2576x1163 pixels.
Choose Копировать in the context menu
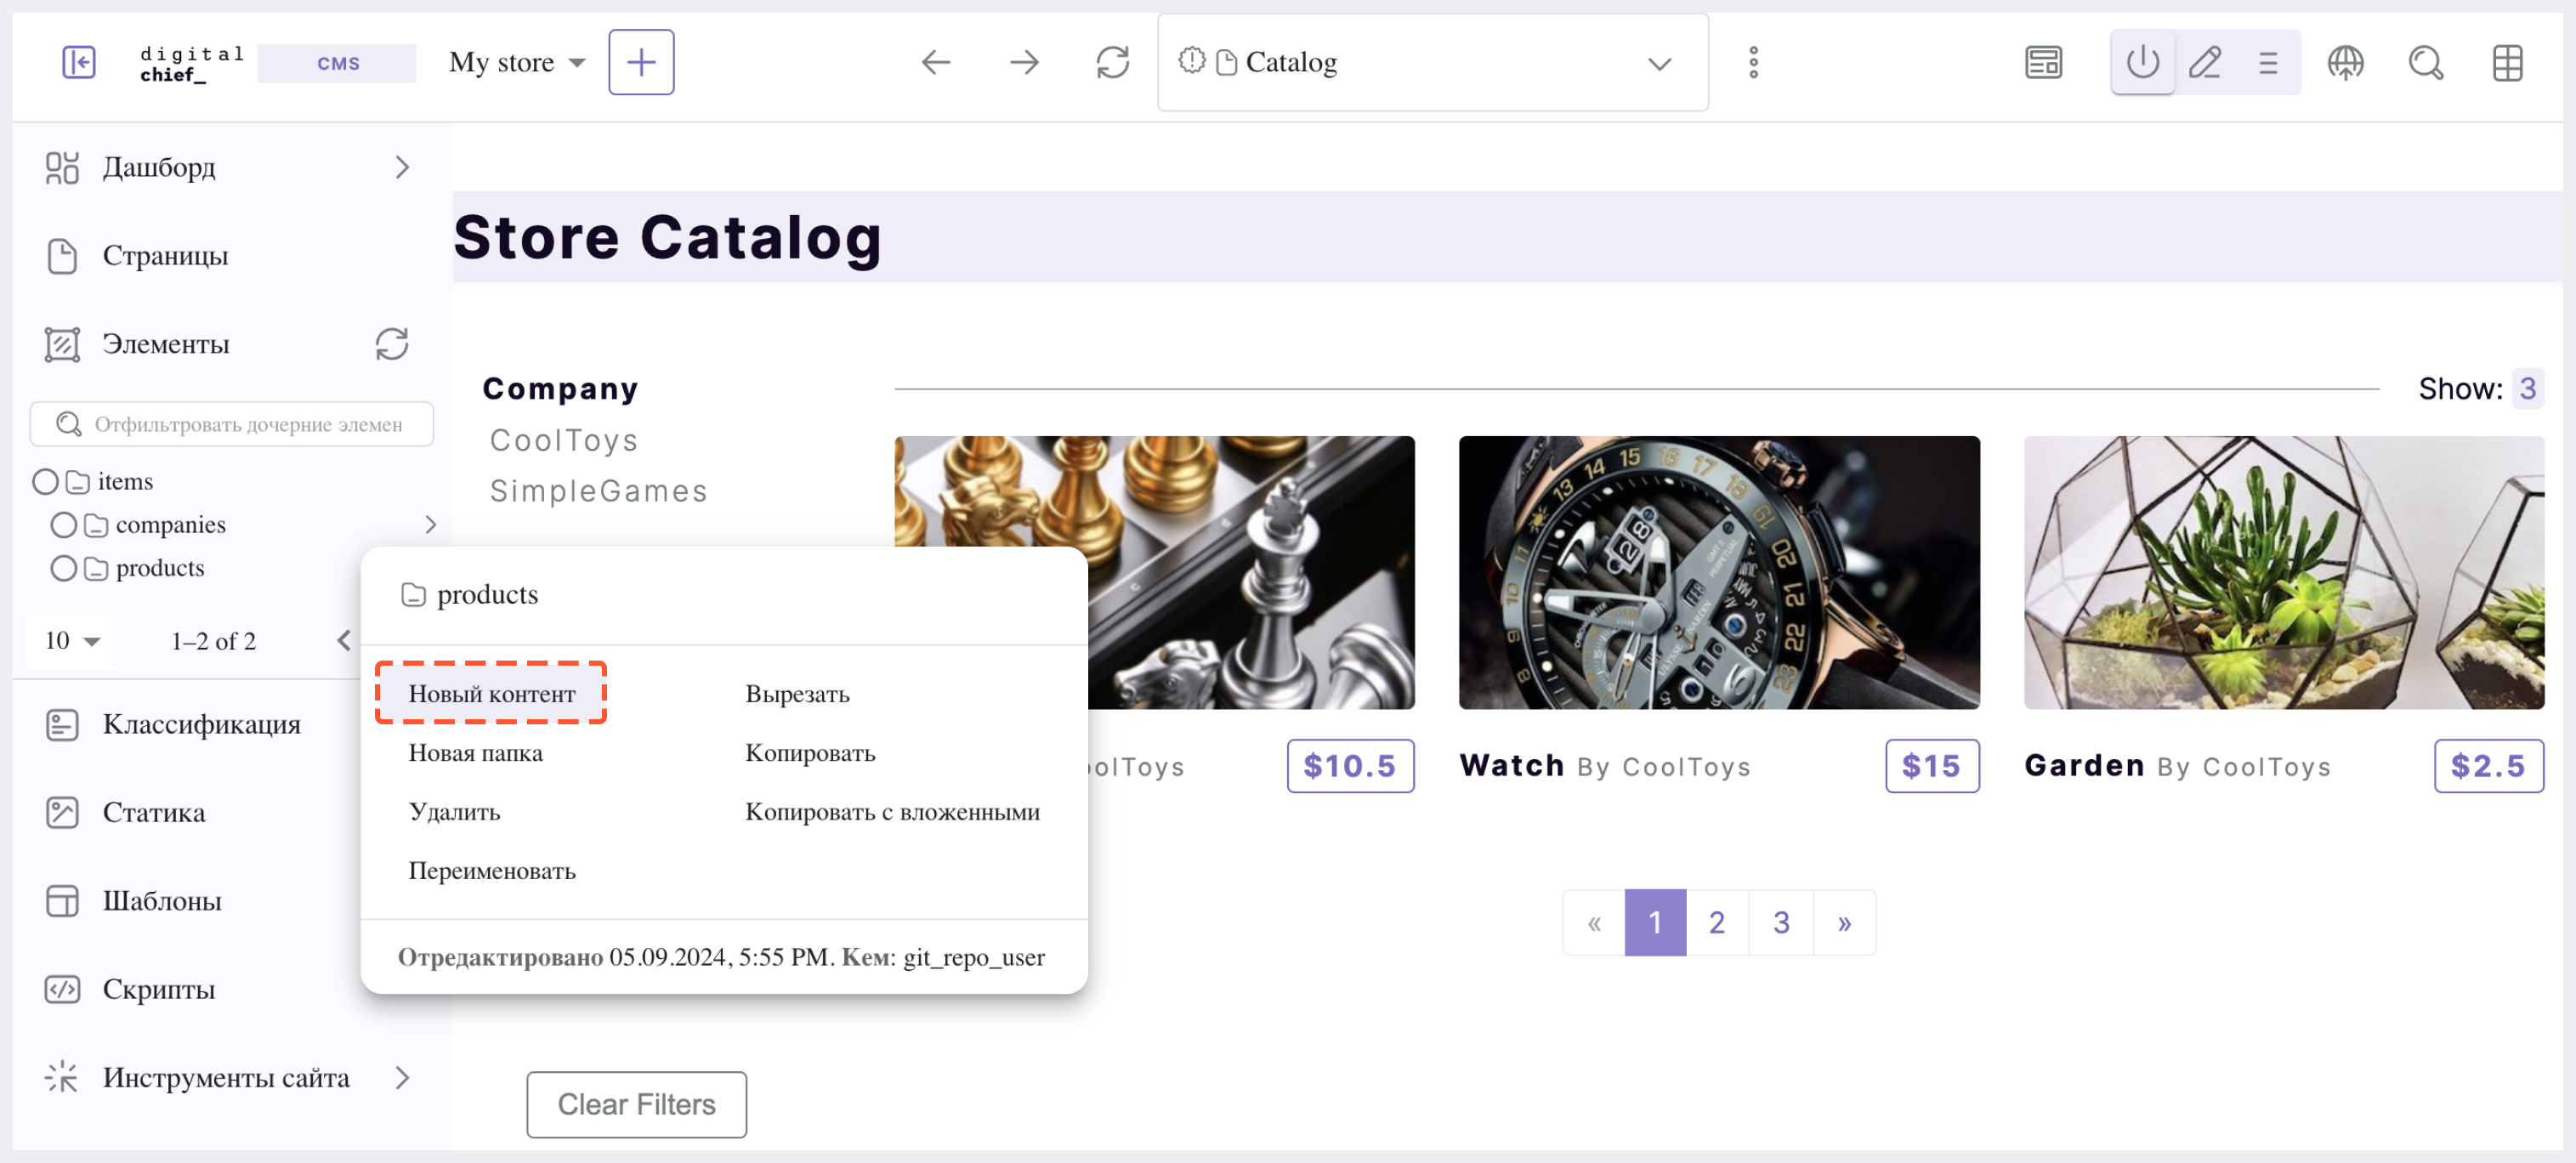810,752
